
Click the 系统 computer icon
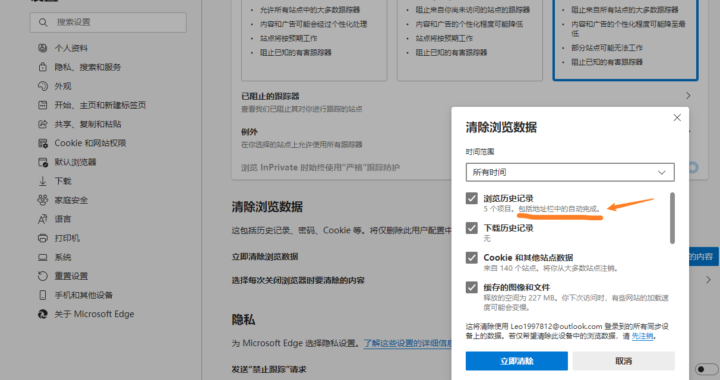[x=43, y=257]
